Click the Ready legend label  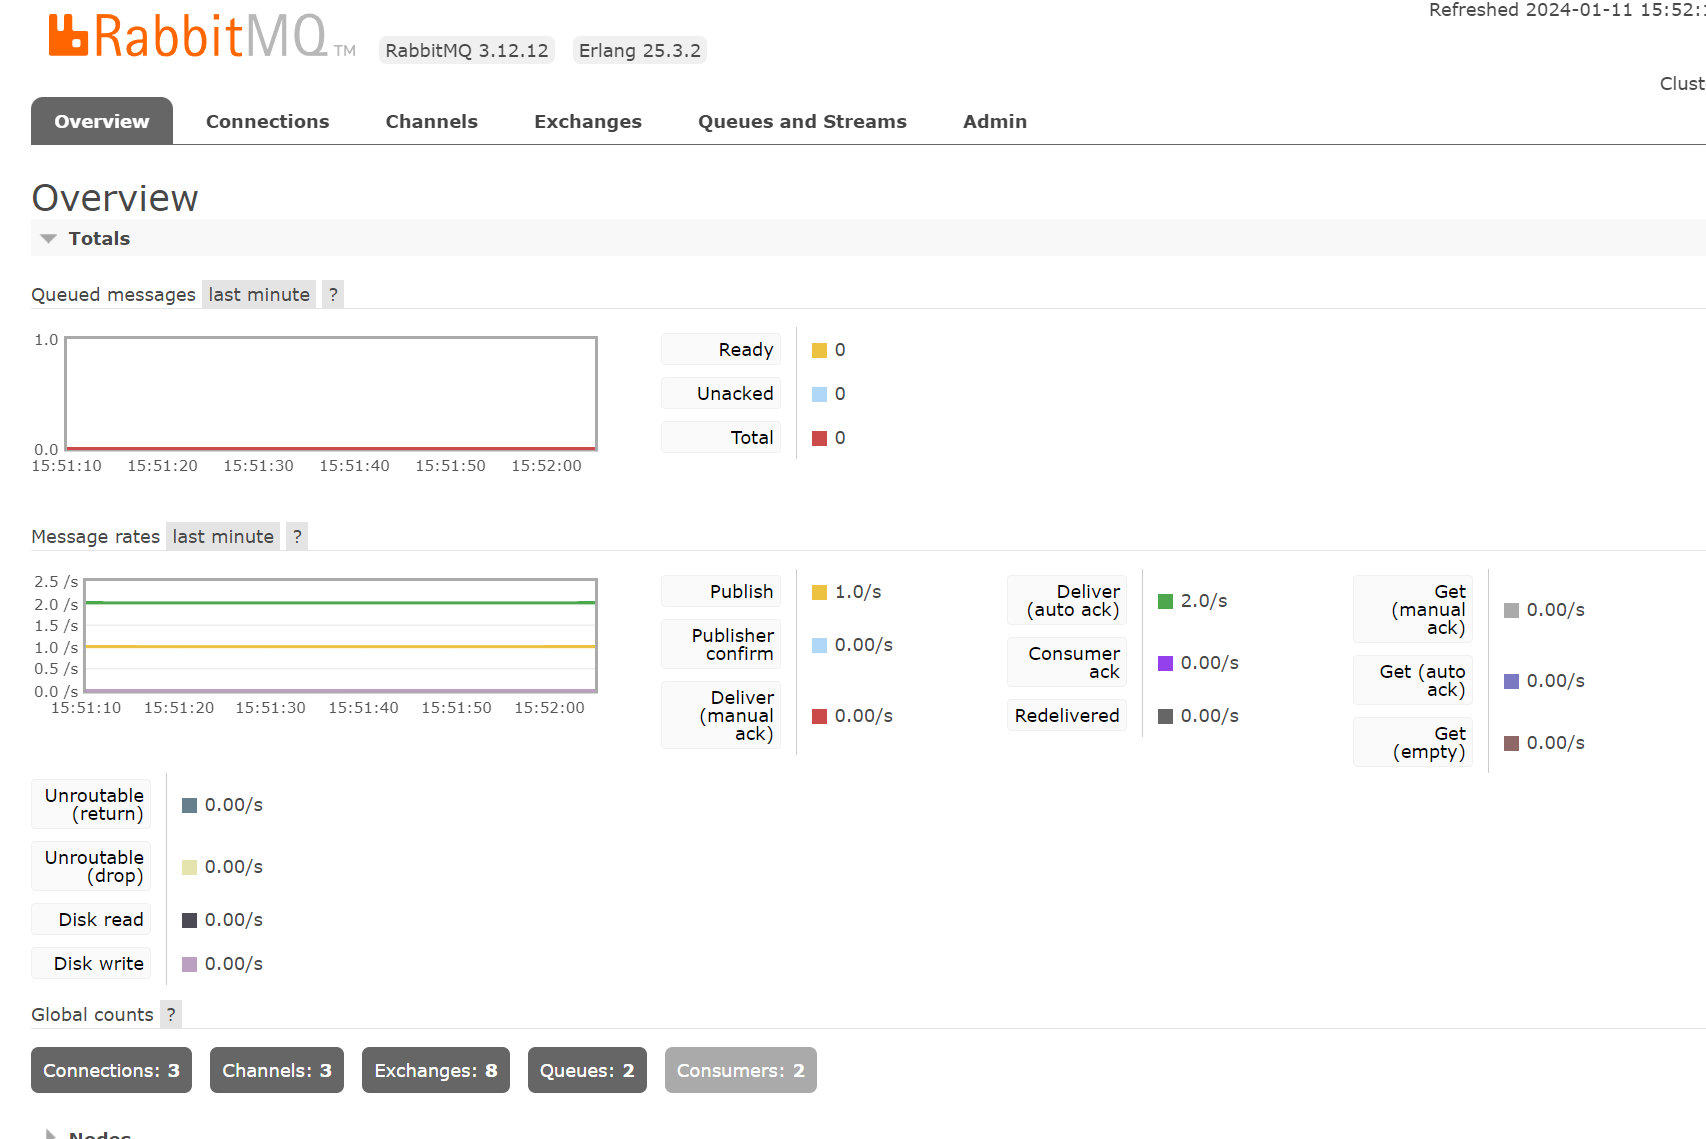click(x=721, y=350)
